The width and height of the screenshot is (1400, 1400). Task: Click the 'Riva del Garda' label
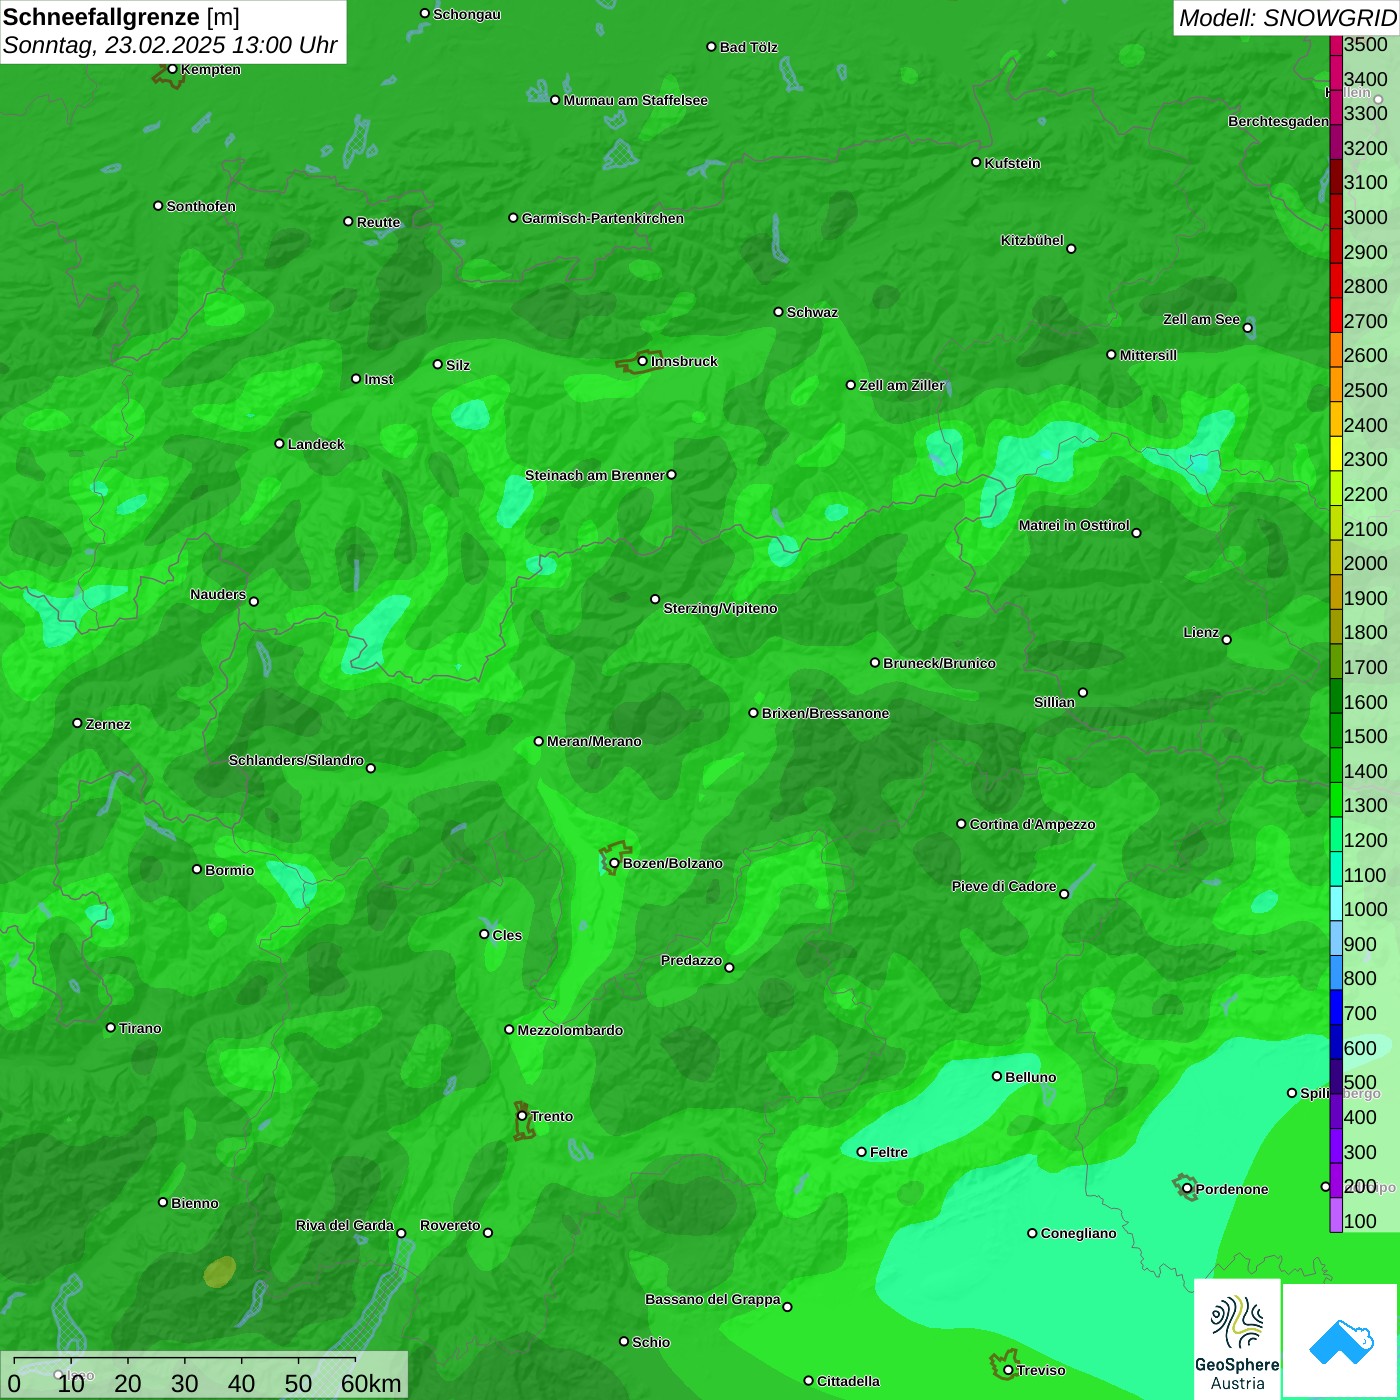[x=345, y=1225]
